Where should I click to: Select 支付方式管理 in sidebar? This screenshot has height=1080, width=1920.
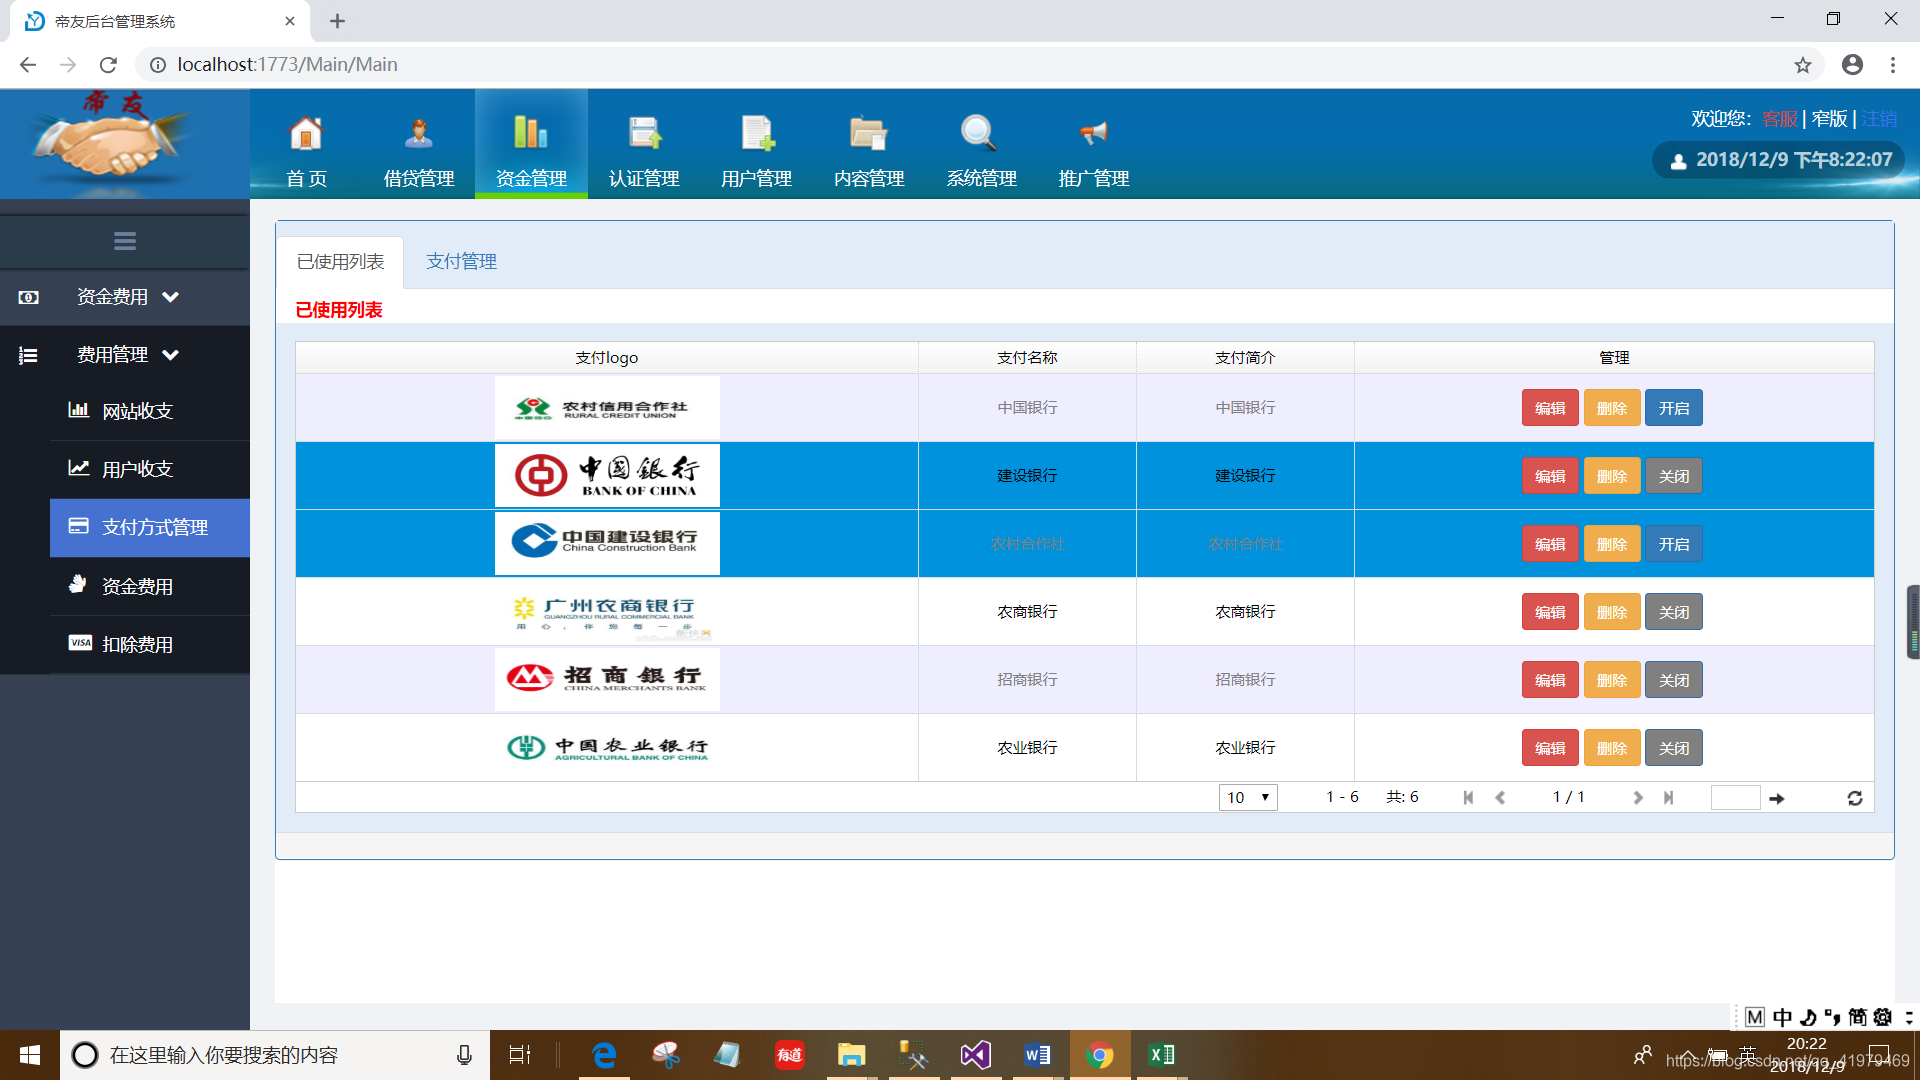tap(150, 527)
